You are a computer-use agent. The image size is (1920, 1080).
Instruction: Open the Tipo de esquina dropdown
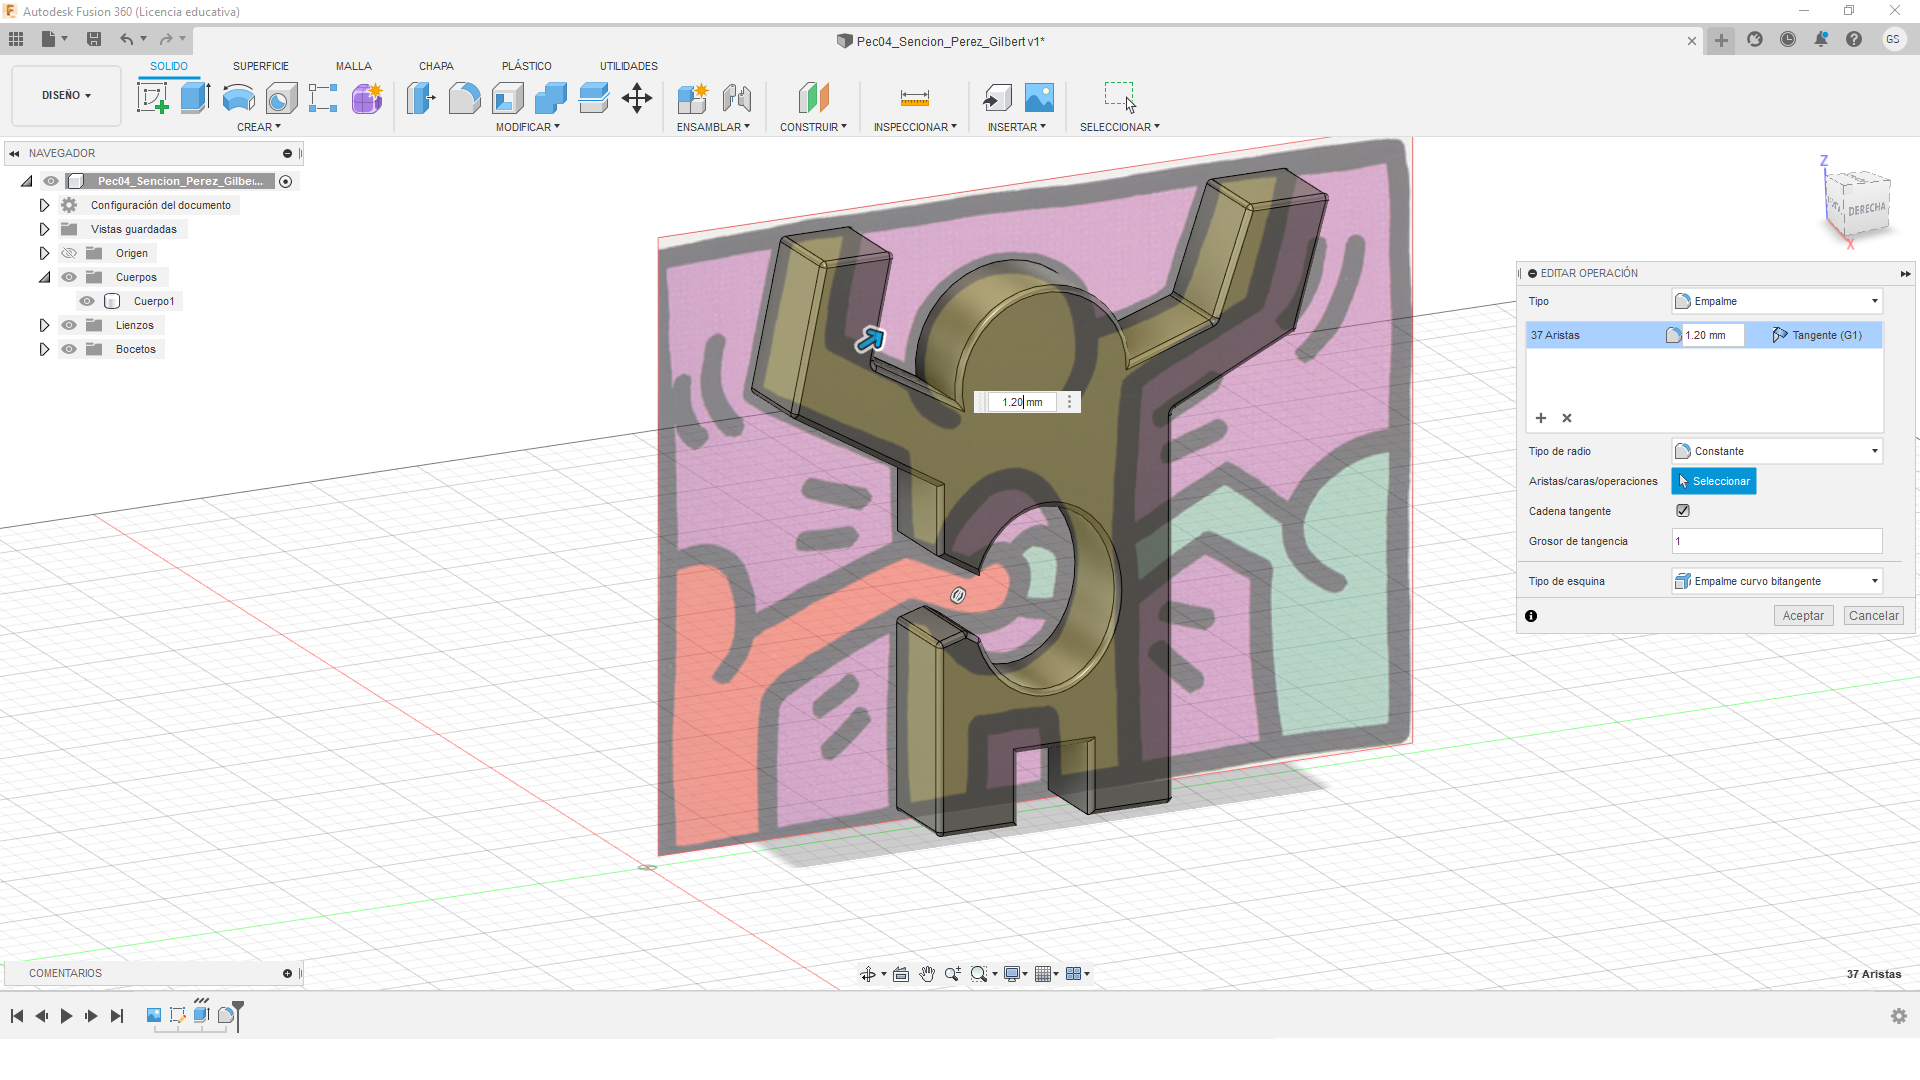click(1776, 581)
